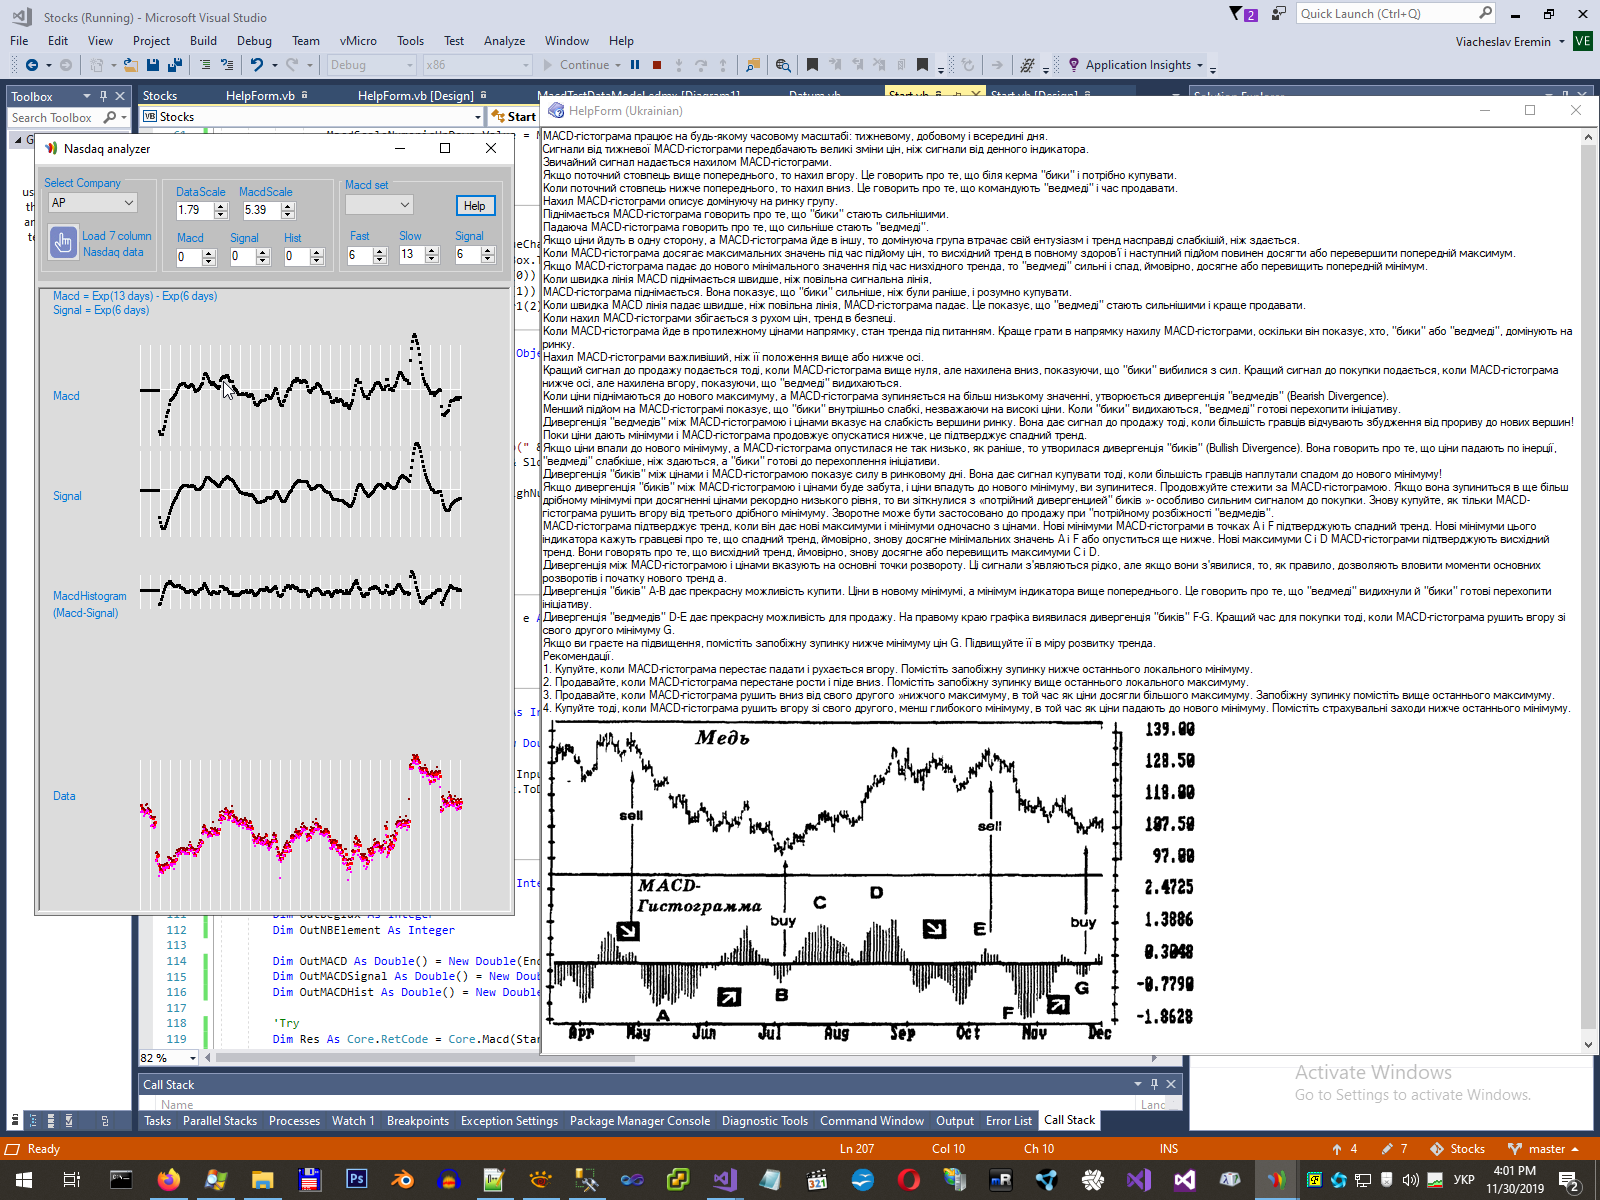The width and height of the screenshot is (1600, 1200).
Task: Click the Application Insights lightbulb icon
Action: (x=1074, y=65)
